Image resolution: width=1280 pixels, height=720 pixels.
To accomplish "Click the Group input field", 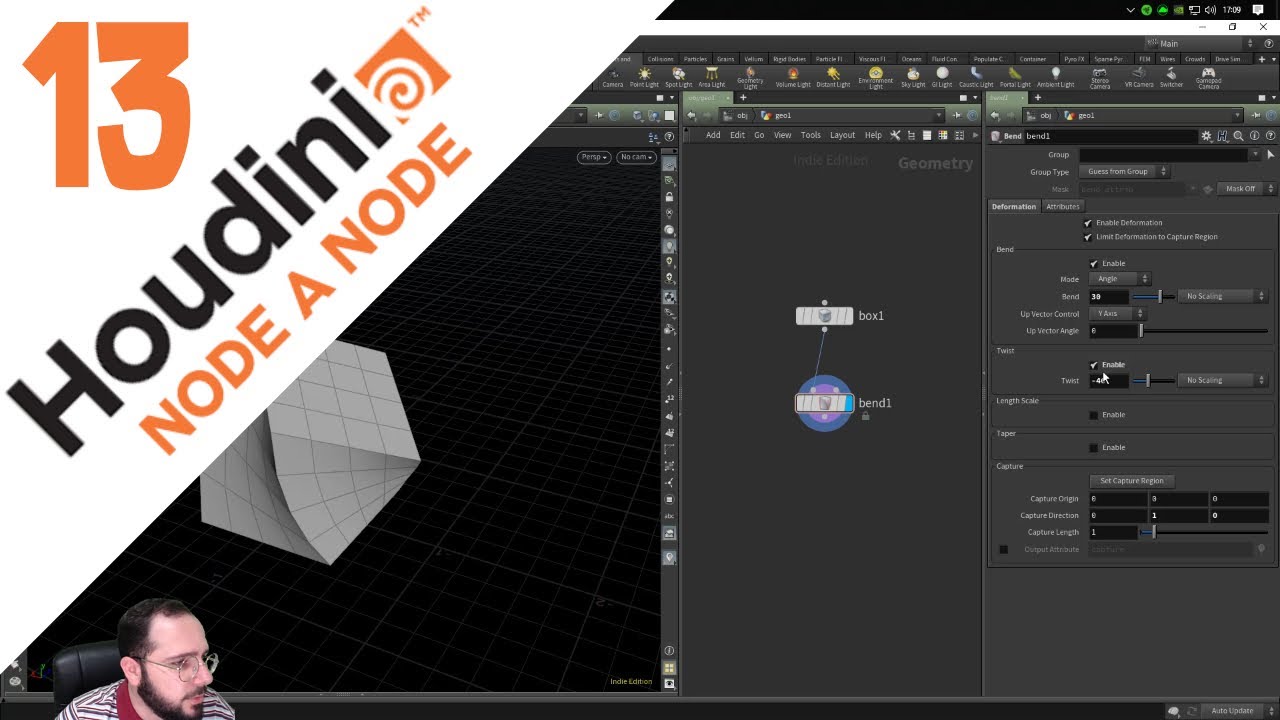I will 1165,155.
